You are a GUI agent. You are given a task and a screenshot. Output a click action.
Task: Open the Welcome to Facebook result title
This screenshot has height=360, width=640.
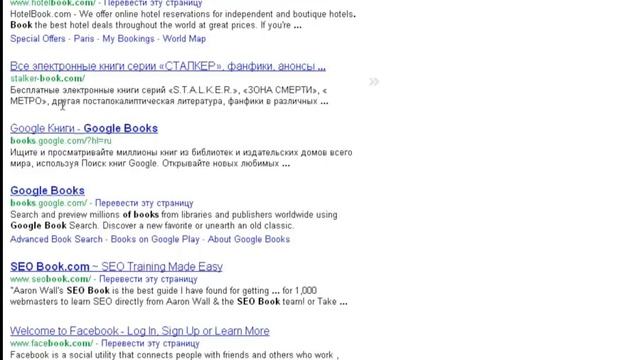pos(140,331)
